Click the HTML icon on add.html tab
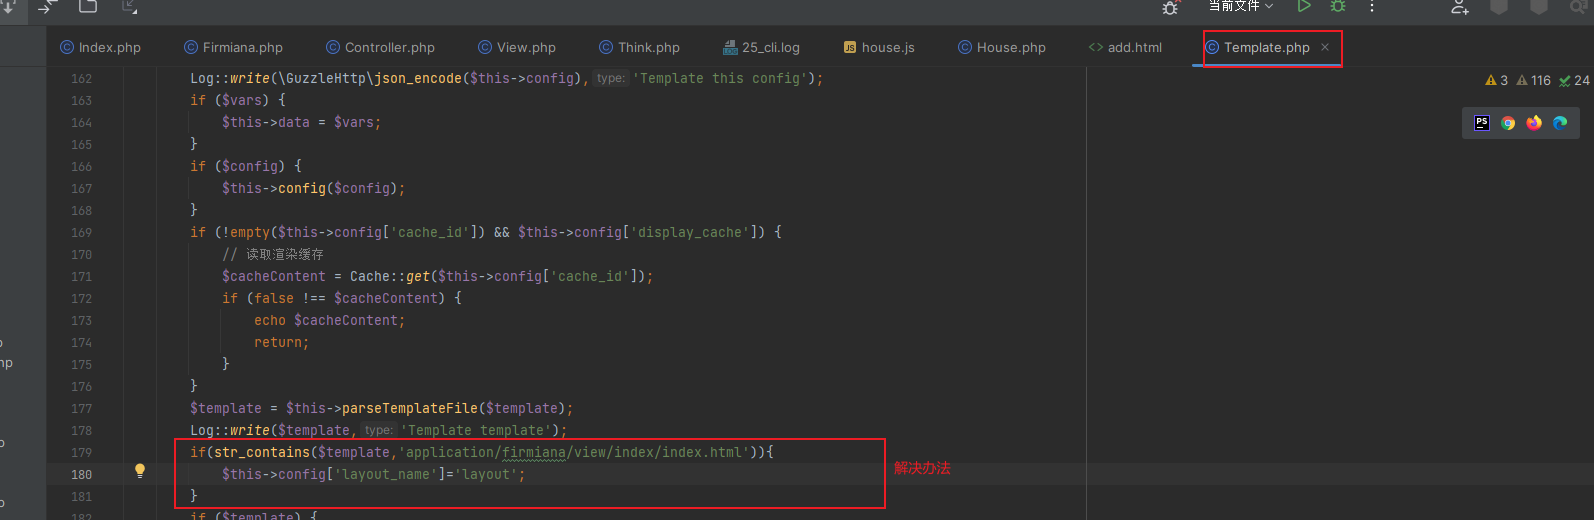 1096,47
